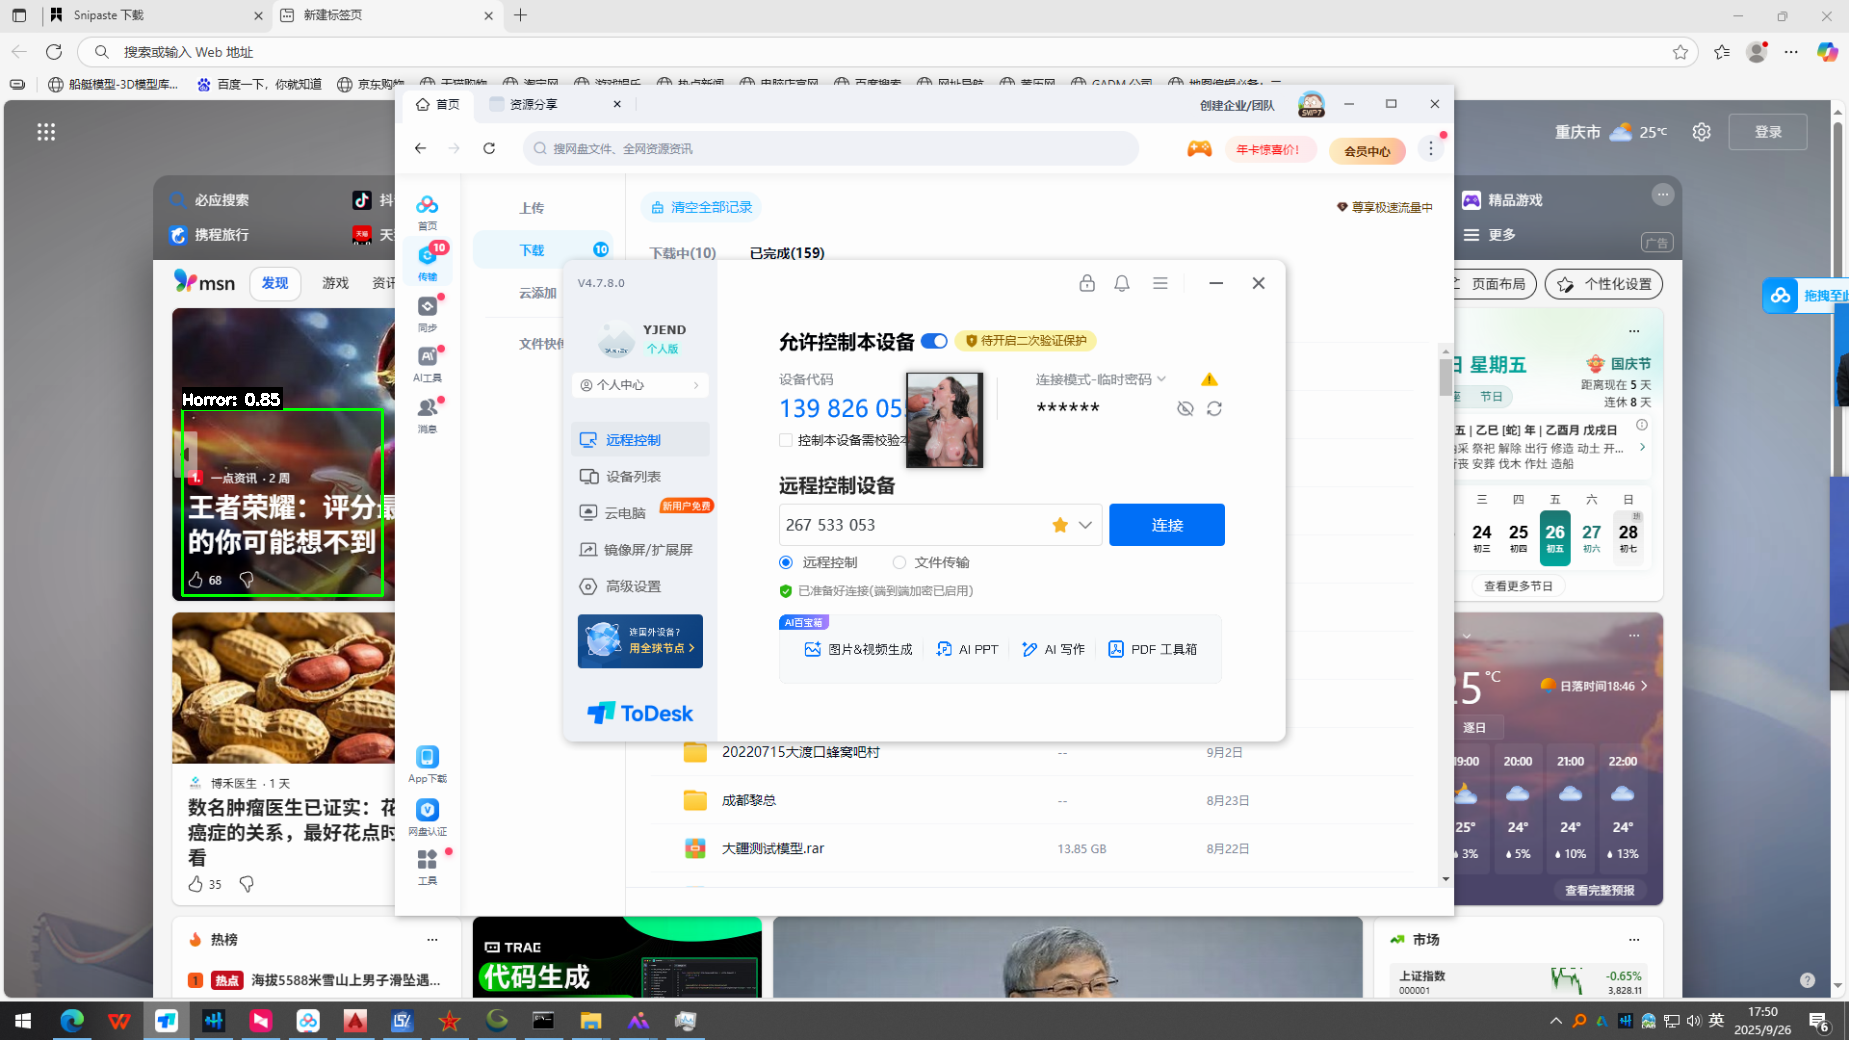The width and height of the screenshot is (1849, 1040).
Task: Expand the 个人中心 entry
Action: (640, 385)
